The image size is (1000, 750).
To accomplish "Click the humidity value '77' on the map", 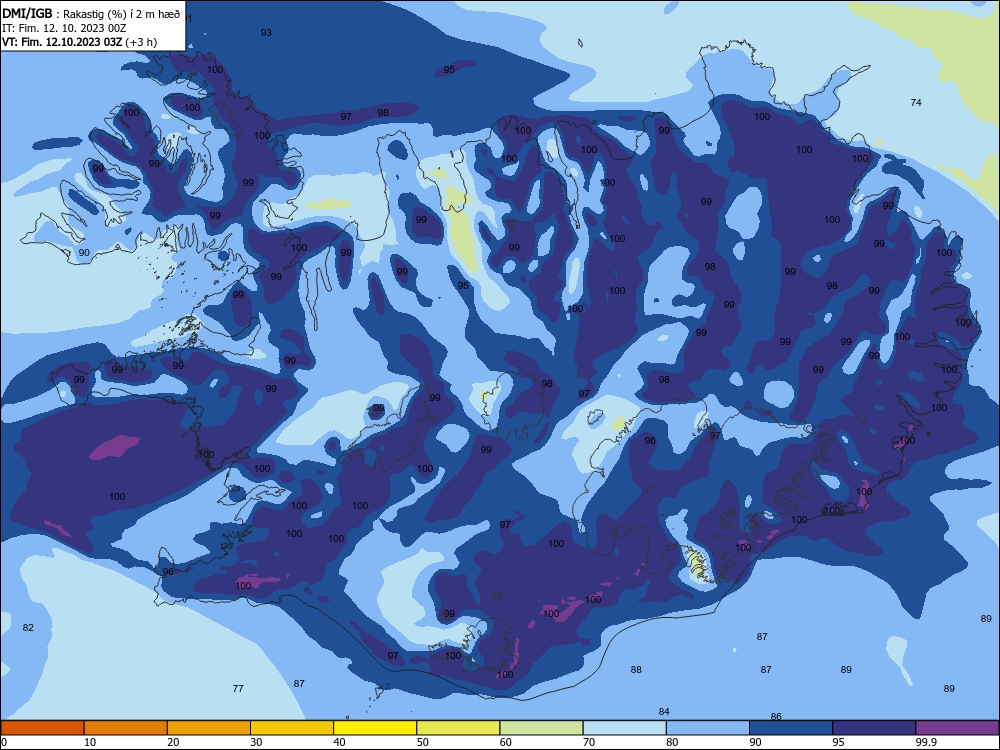I will click(238, 688).
